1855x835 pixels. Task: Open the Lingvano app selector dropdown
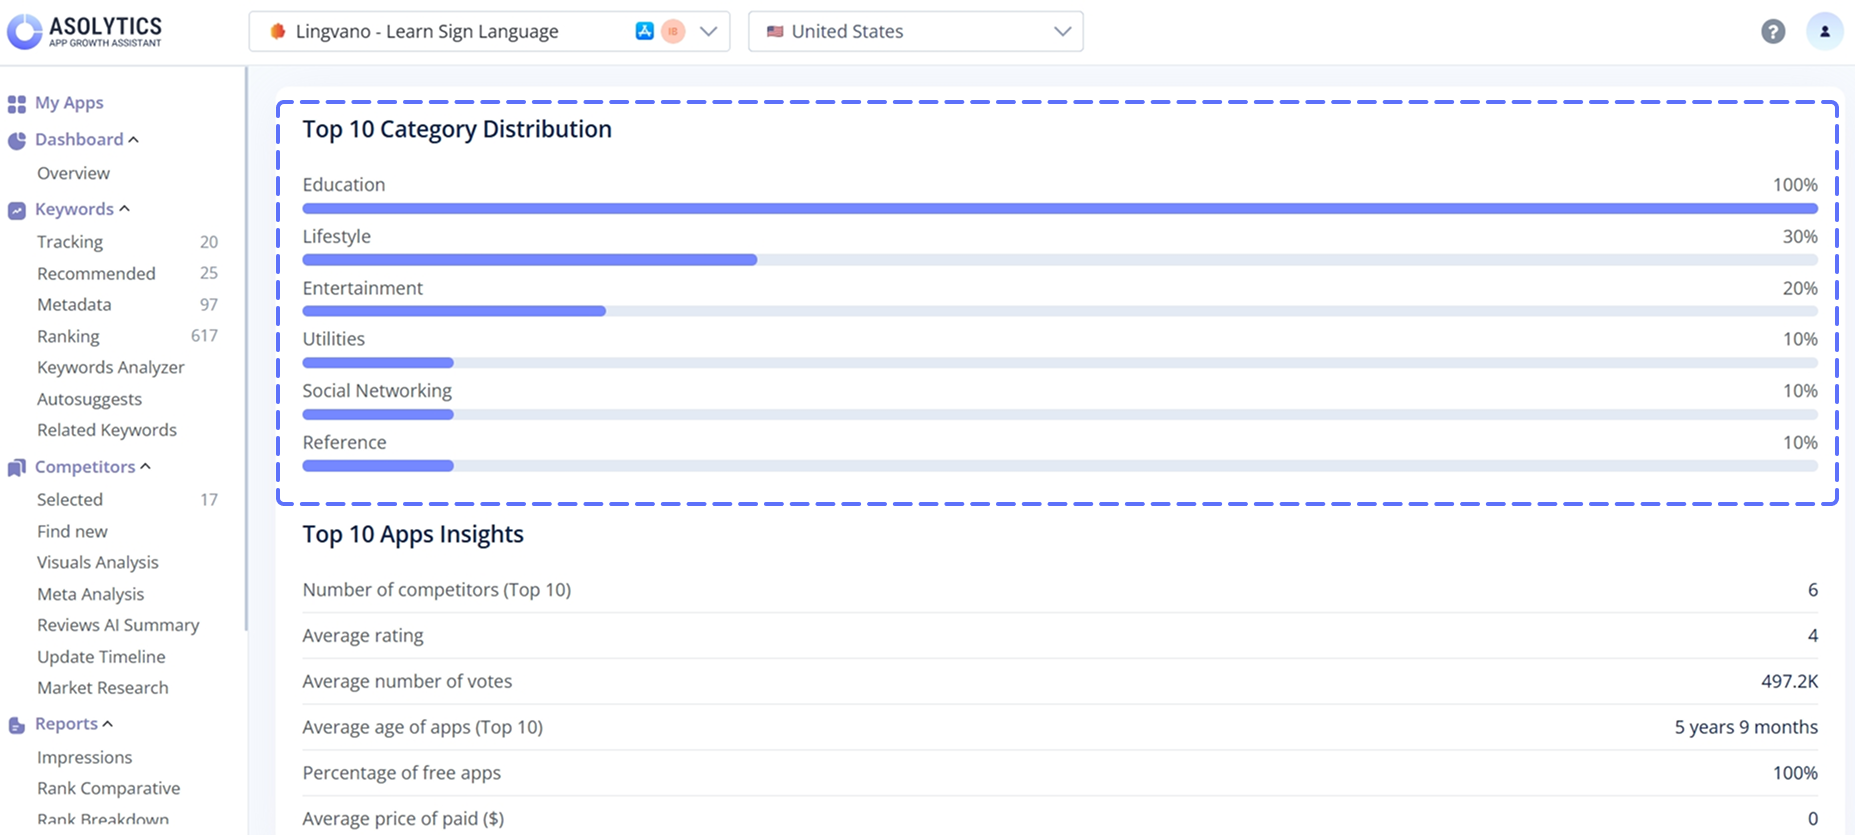coord(708,31)
